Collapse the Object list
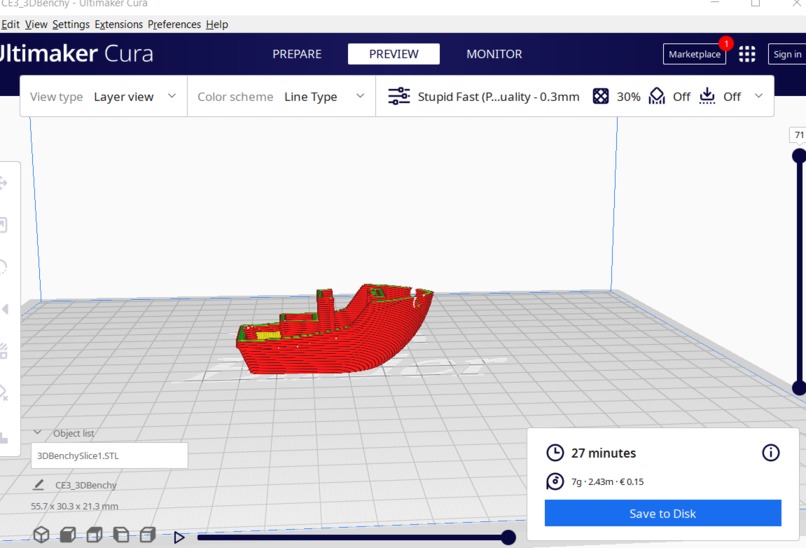Screen dimensions: 806x548 (38, 433)
